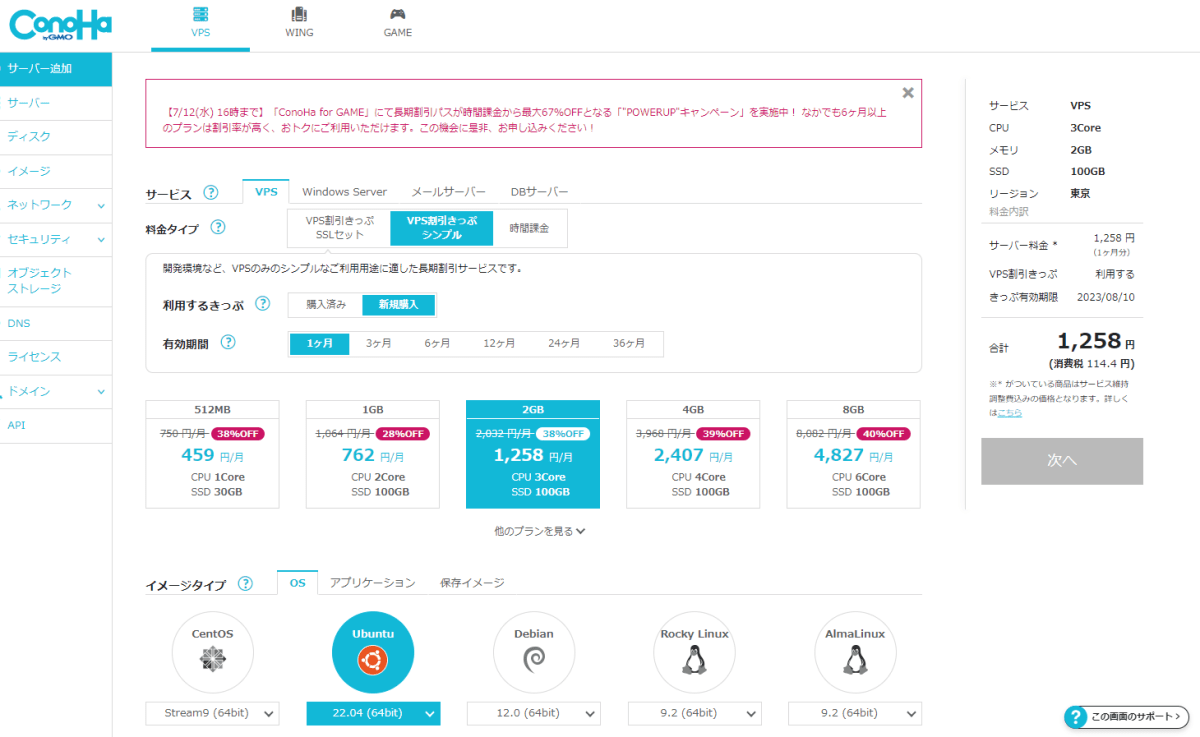
Task: Open help icon next to 有効期間
Action: (228, 343)
